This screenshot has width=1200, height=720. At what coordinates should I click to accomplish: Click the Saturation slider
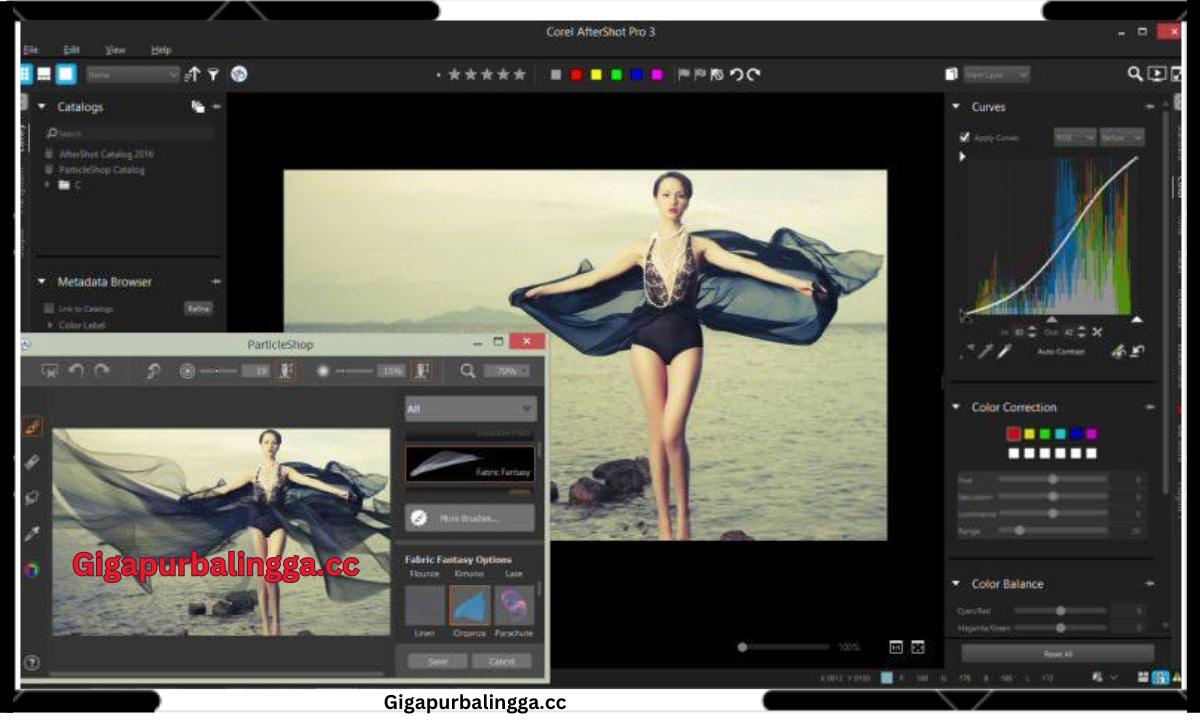[x=1053, y=496]
